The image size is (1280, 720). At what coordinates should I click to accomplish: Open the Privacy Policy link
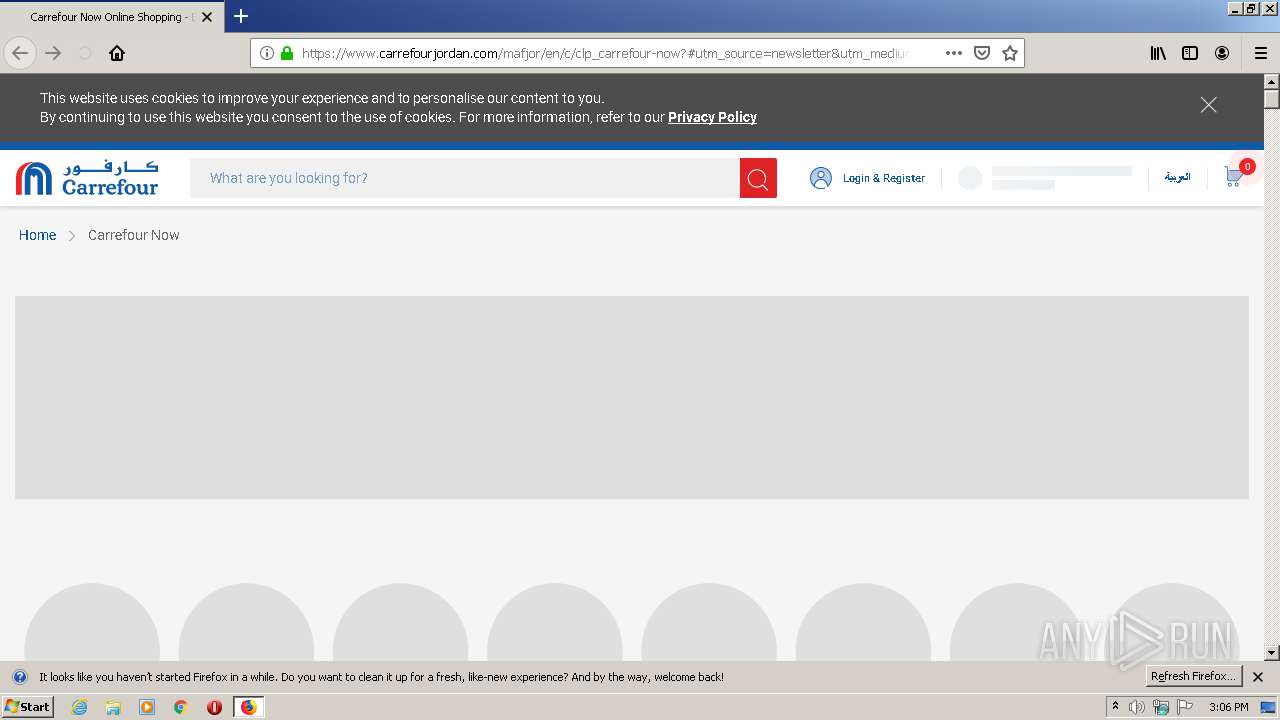pyautogui.click(x=712, y=117)
